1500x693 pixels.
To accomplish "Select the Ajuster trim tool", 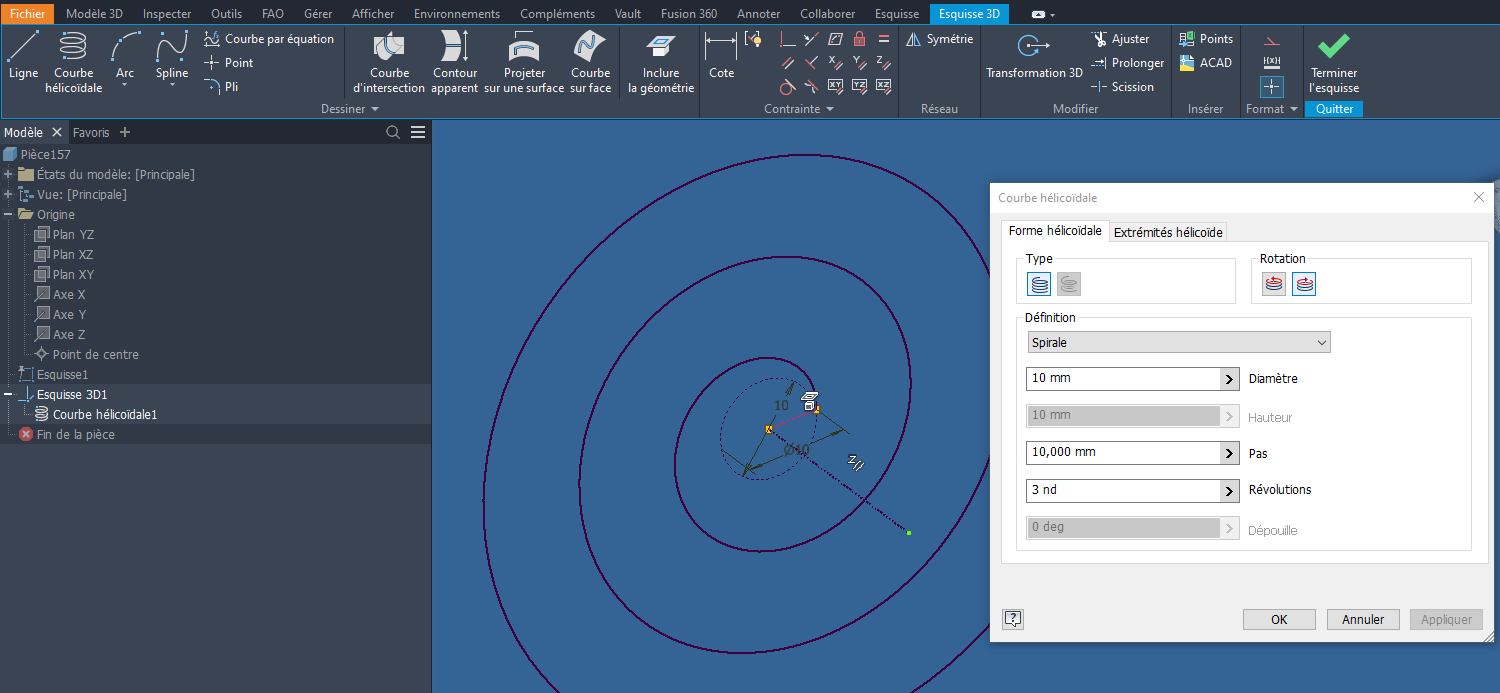I will click(1120, 39).
